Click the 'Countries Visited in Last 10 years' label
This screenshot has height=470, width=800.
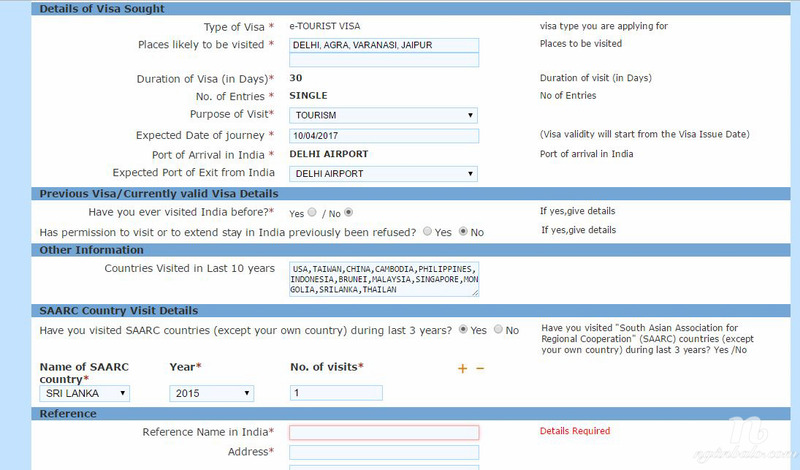pos(189,268)
